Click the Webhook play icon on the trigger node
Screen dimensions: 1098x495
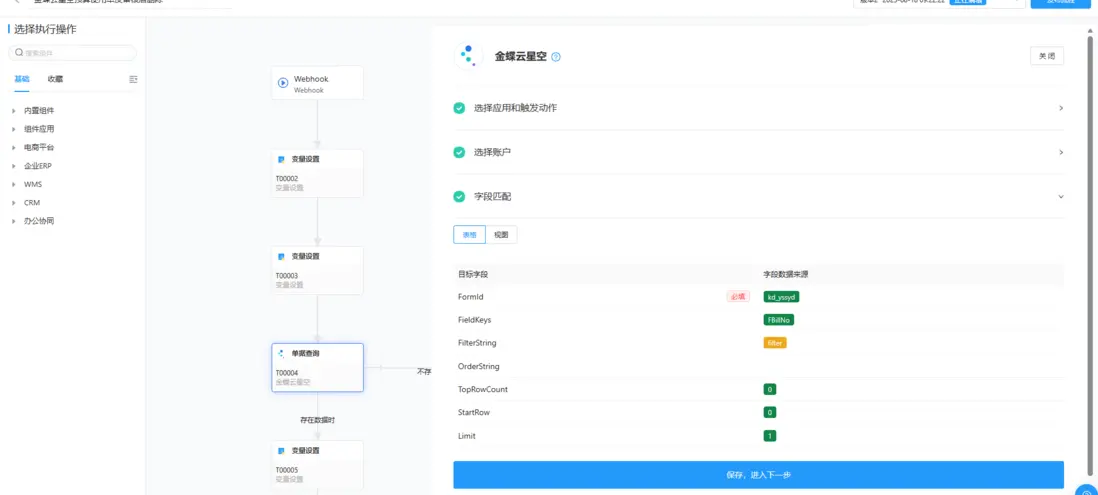tap(283, 83)
